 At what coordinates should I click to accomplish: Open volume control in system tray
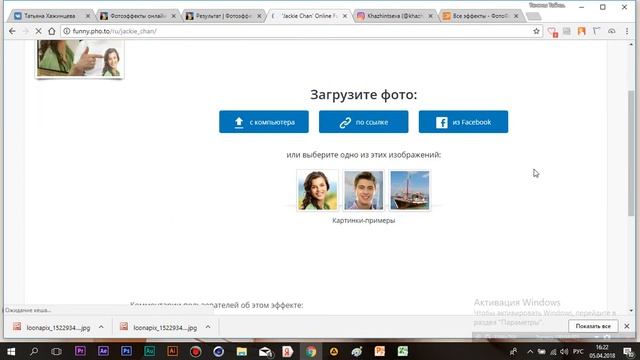564,351
